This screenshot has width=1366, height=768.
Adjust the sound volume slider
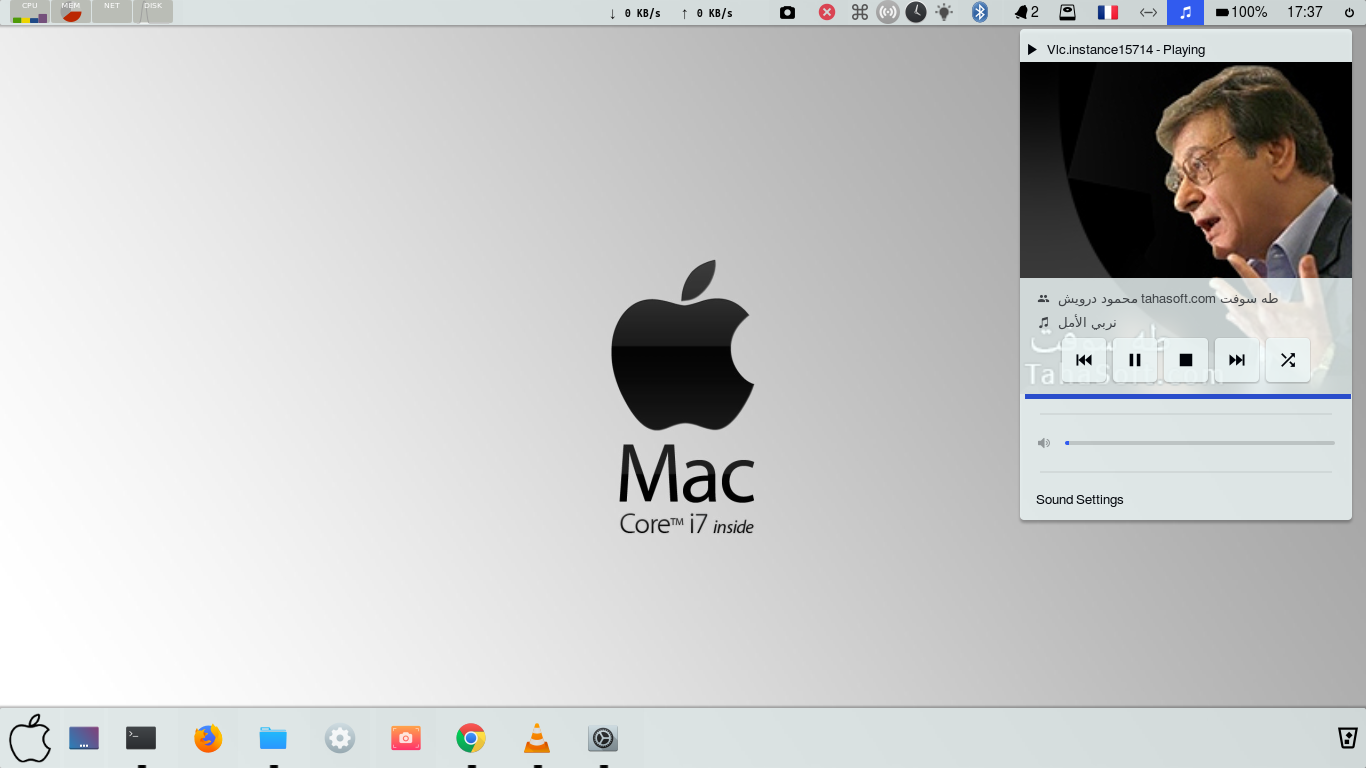(x=1200, y=442)
